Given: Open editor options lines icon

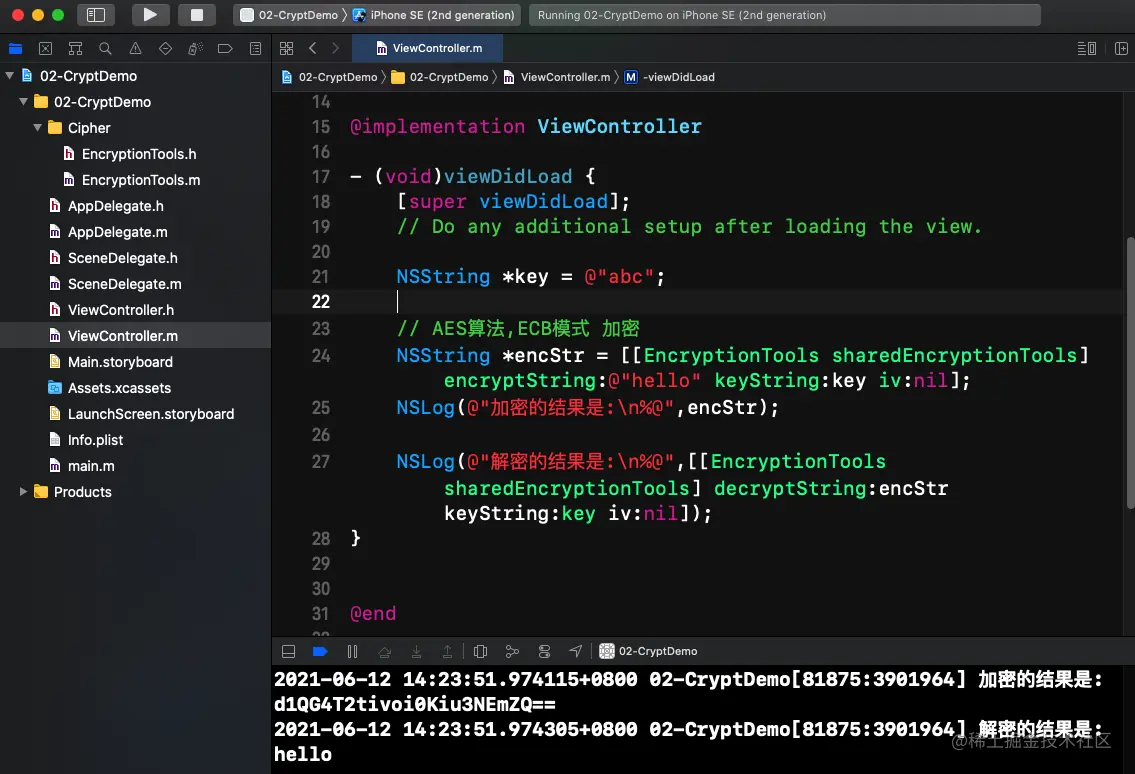Looking at the screenshot, I should click(1087, 49).
